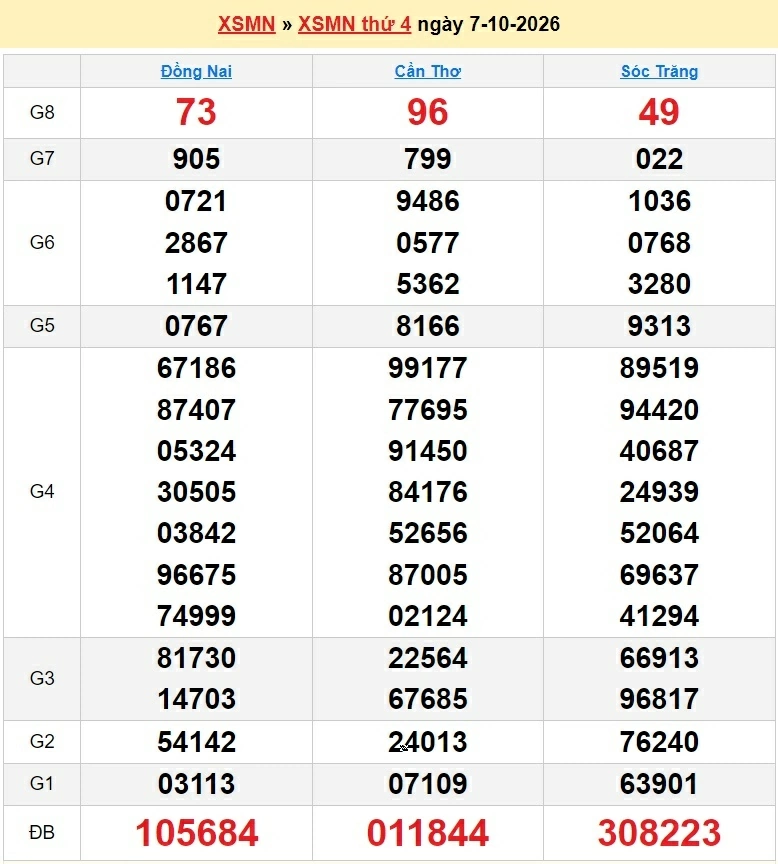Click the G4 row label
Screen dimensions: 778x864
pos(42,491)
